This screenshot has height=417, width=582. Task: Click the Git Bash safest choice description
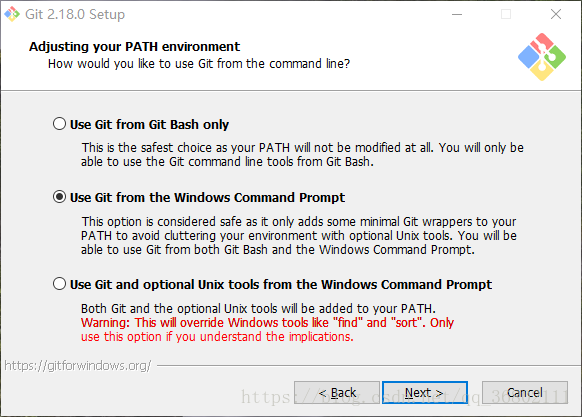click(303, 155)
